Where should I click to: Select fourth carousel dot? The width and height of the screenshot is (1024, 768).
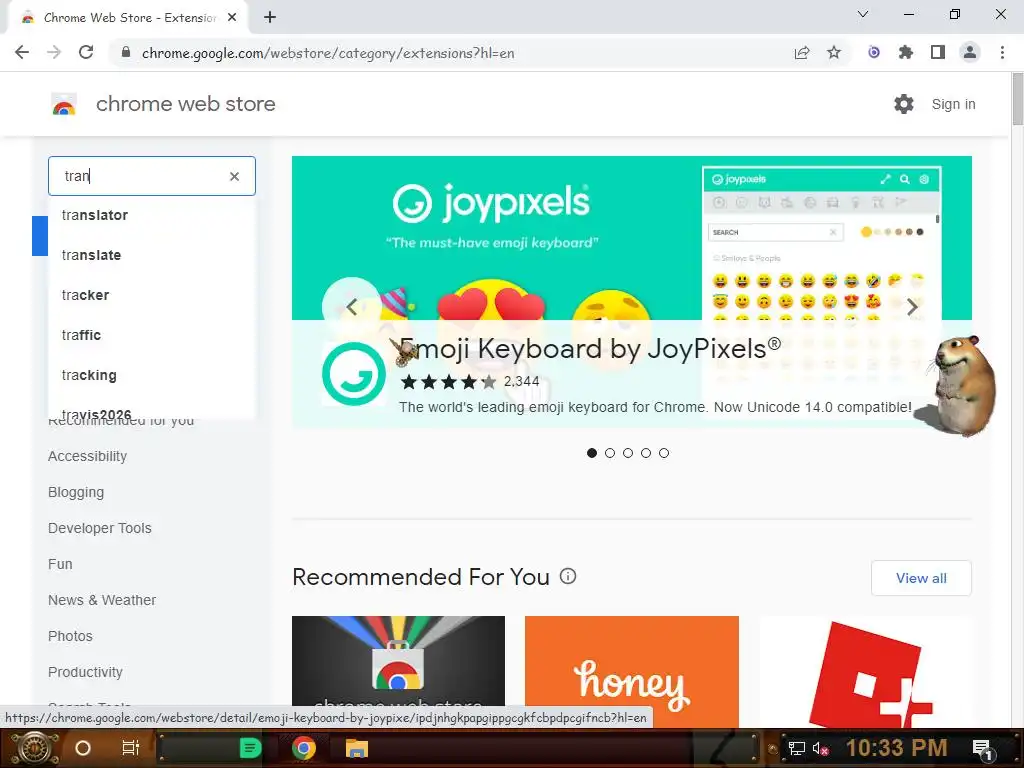pyautogui.click(x=646, y=453)
